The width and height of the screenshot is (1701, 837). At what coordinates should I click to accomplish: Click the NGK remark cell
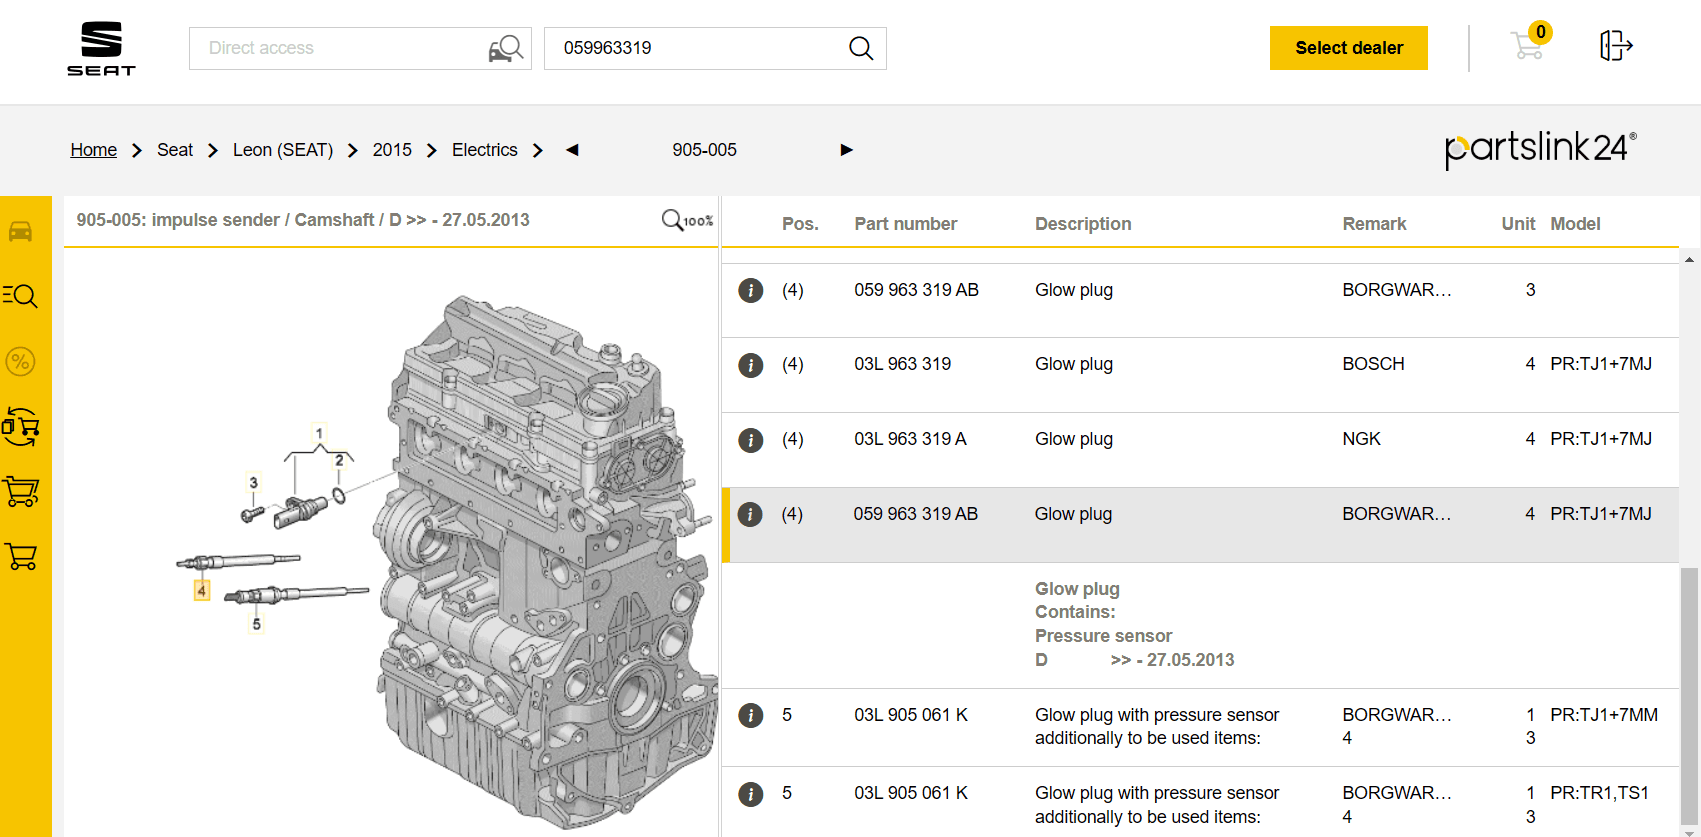click(x=1361, y=439)
